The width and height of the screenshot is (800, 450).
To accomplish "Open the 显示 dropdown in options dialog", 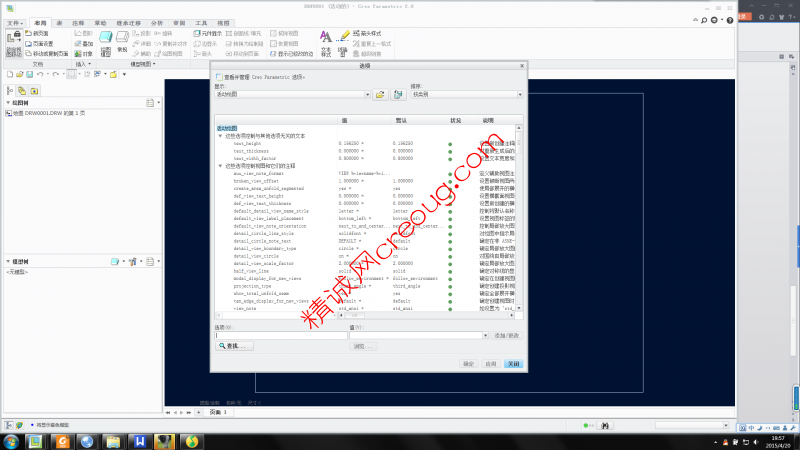I will click(367, 94).
